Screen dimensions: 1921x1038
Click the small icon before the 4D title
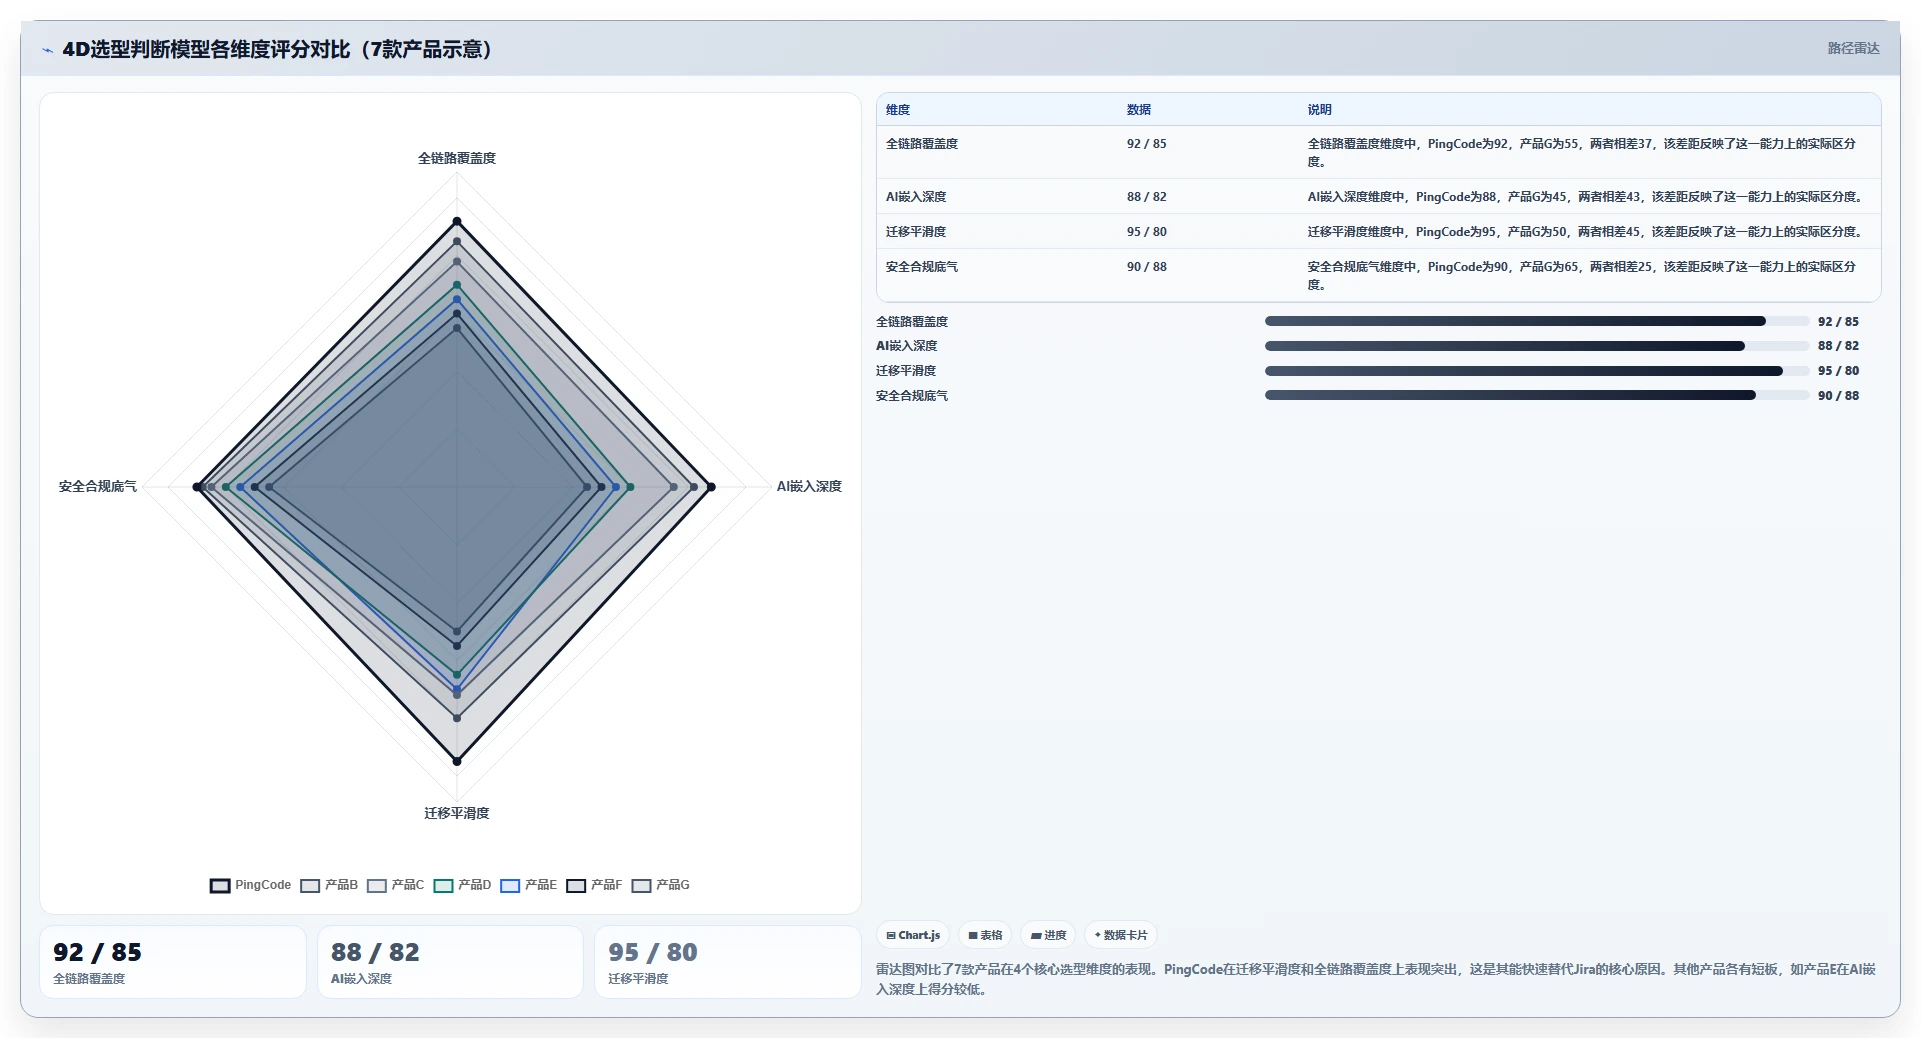click(47, 50)
